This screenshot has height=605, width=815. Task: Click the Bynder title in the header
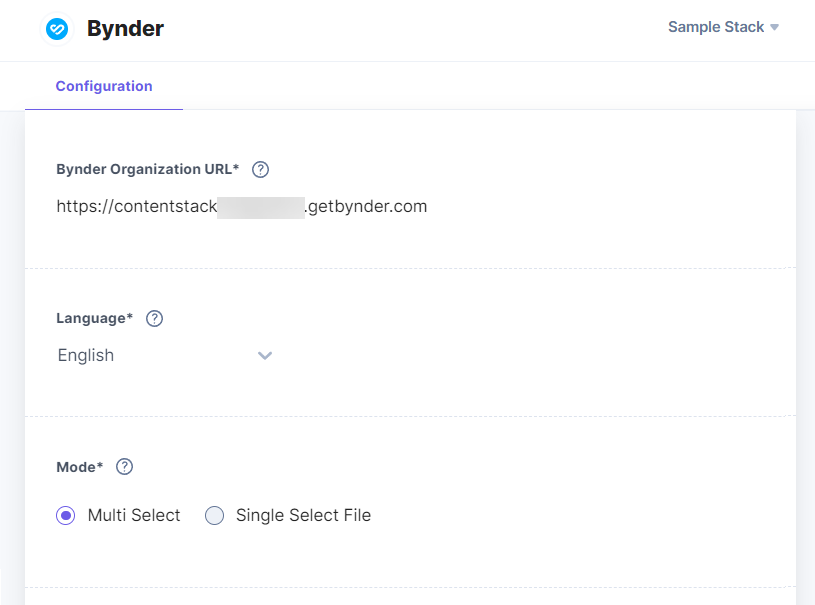pos(125,28)
